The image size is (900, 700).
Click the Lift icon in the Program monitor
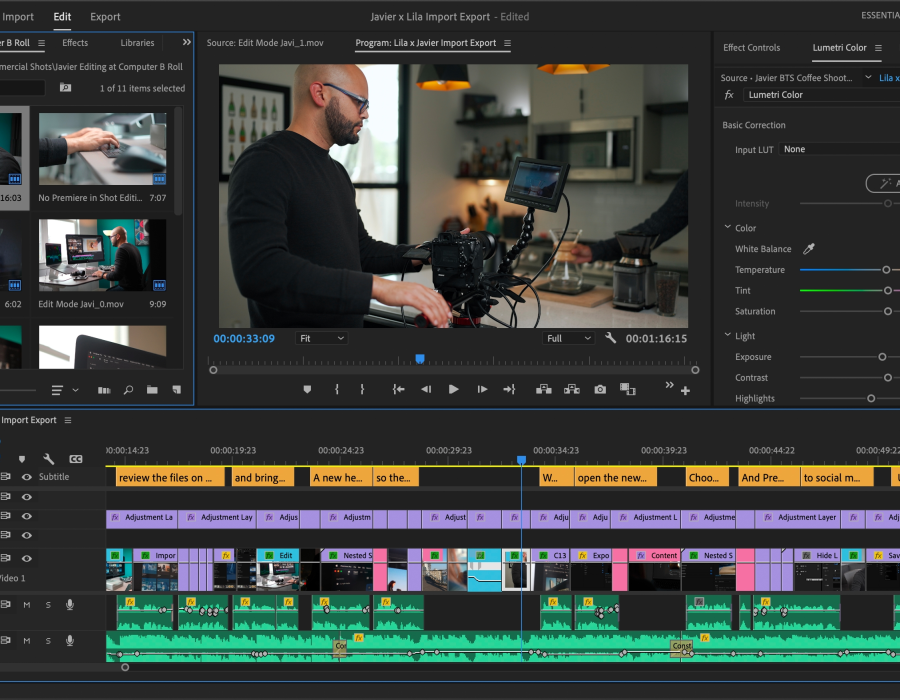coord(544,390)
